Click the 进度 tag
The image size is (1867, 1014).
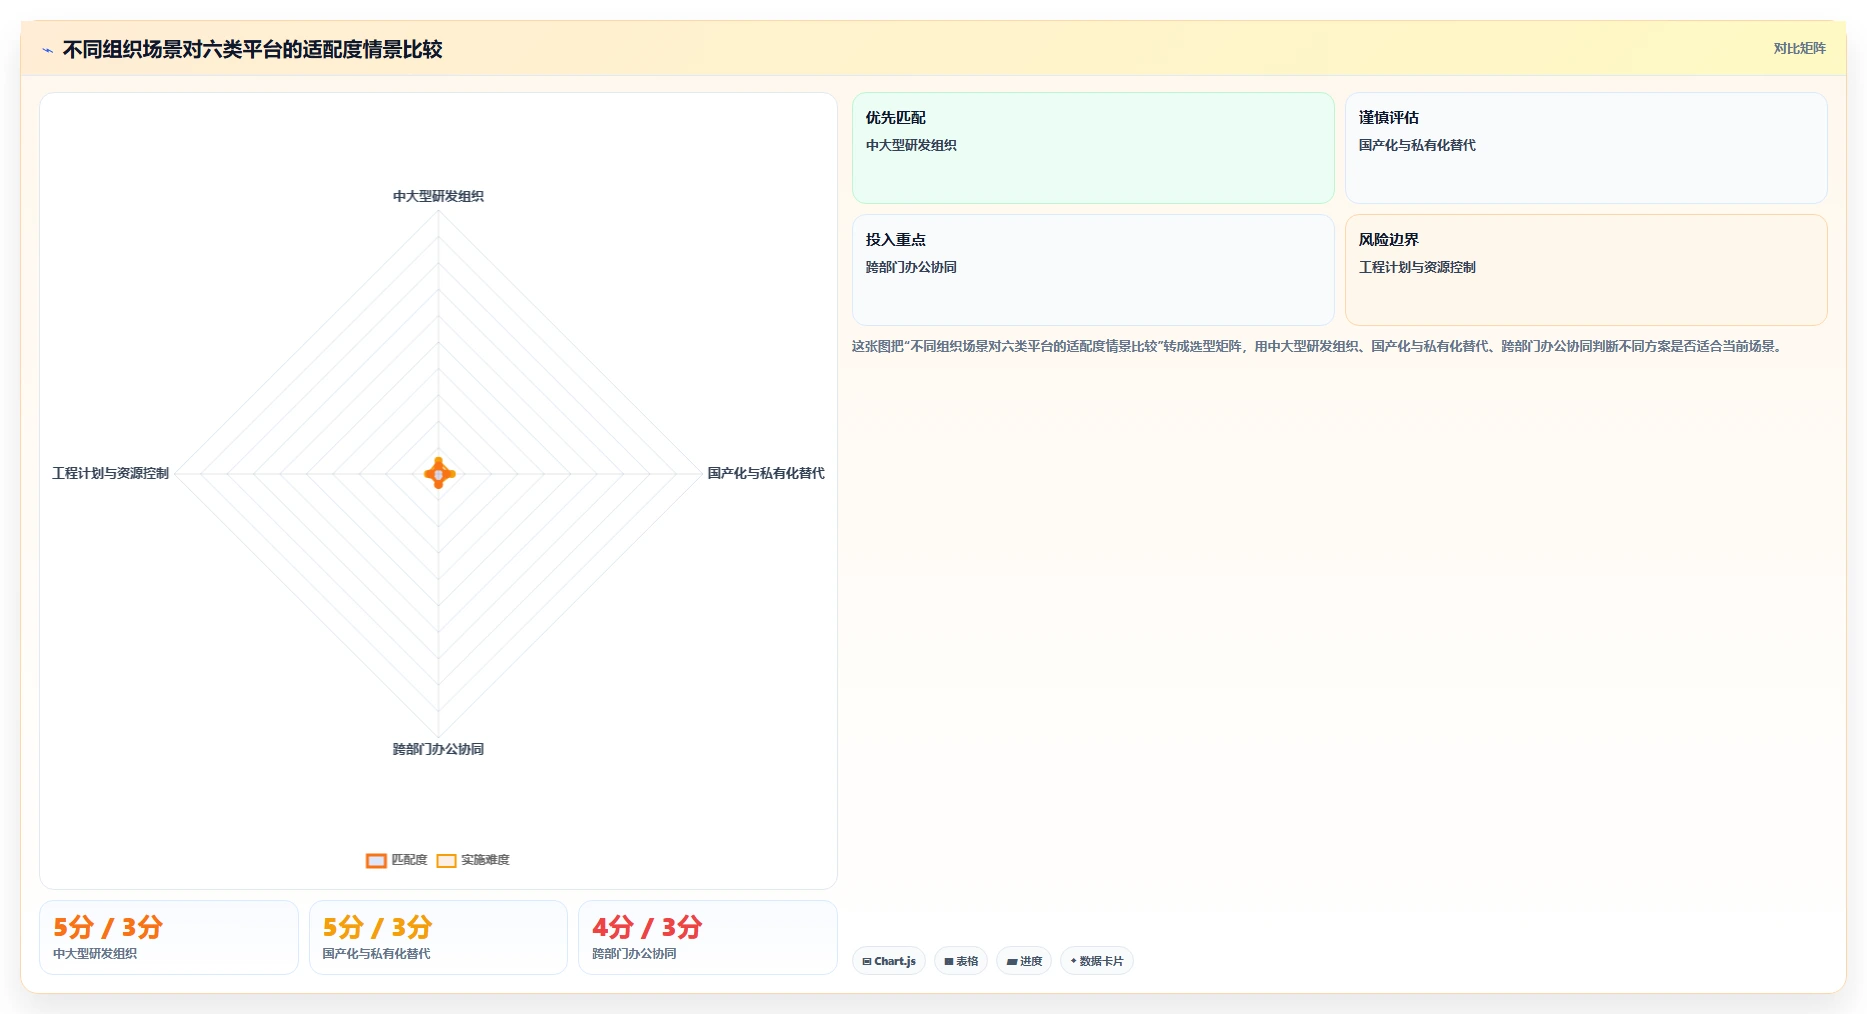(1024, 961)
